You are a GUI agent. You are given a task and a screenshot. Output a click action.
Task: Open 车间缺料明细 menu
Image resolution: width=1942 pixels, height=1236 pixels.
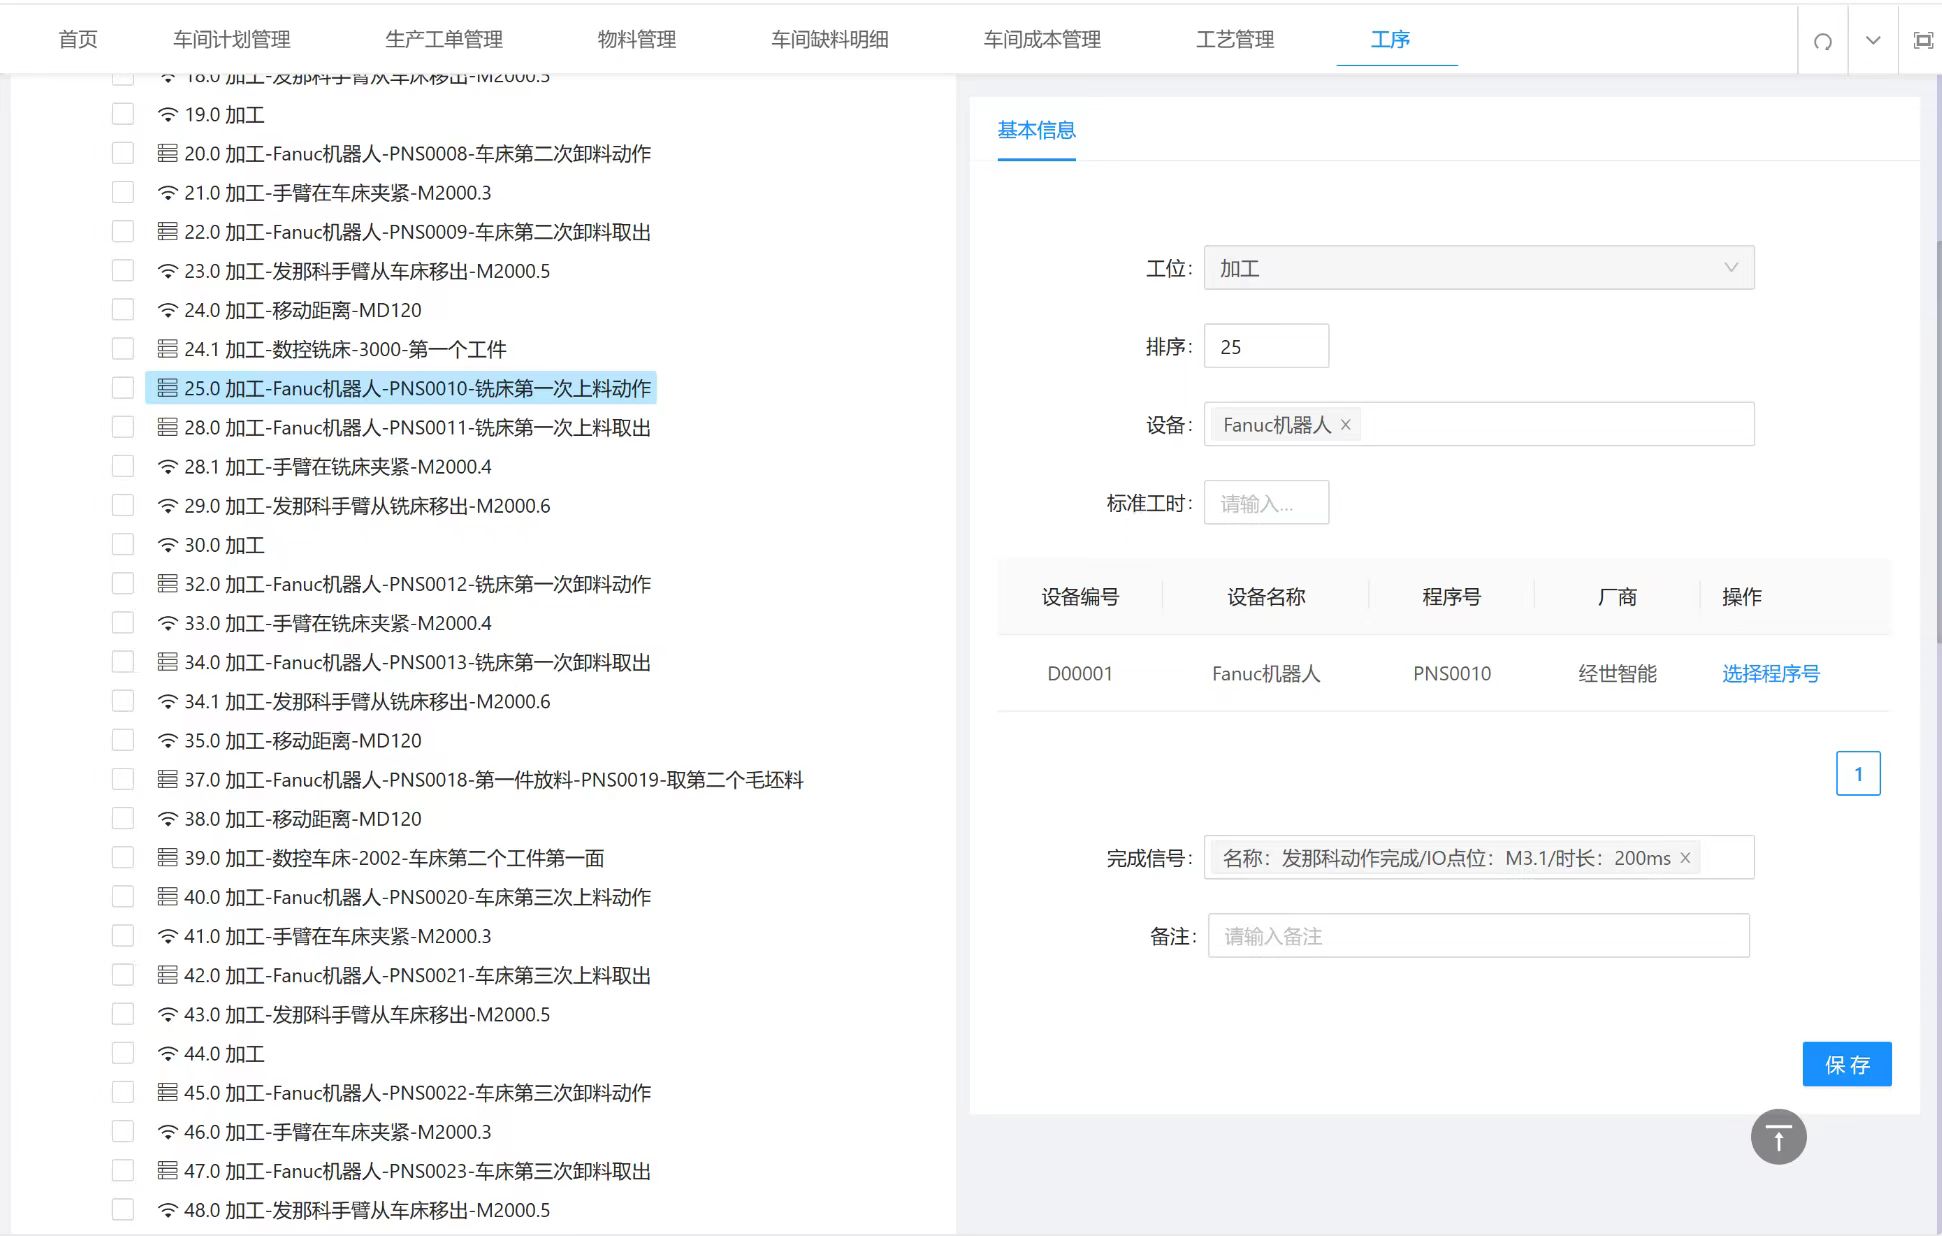[830, 39]
